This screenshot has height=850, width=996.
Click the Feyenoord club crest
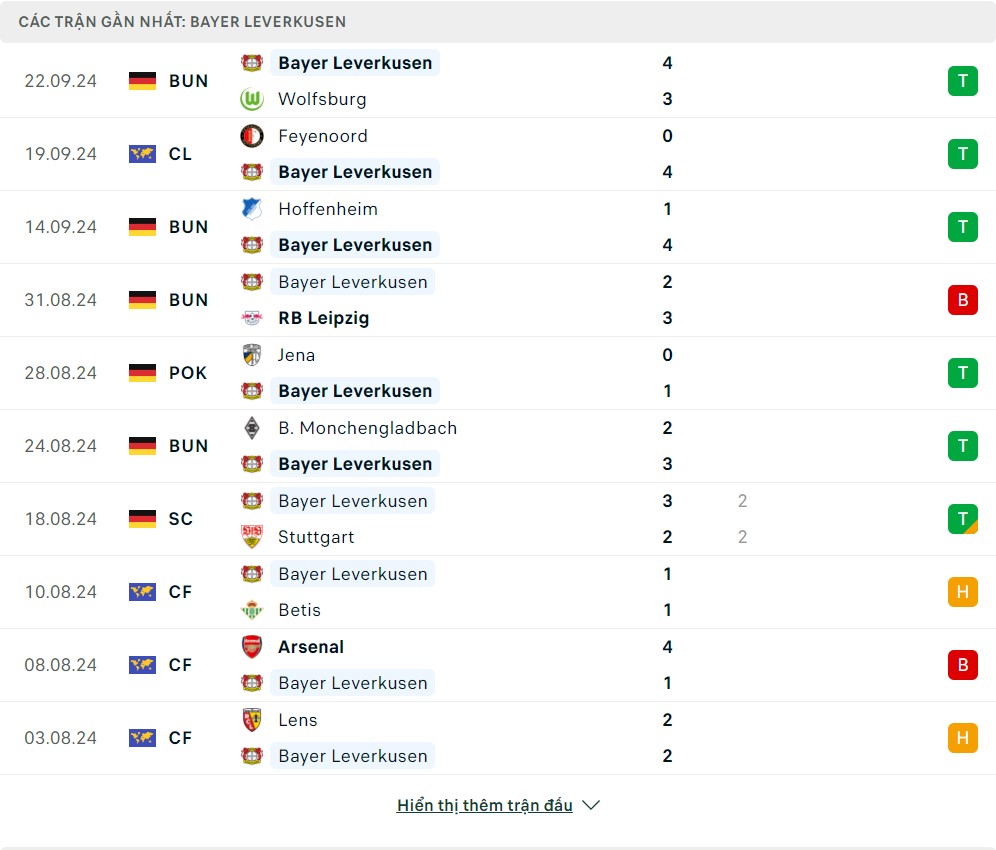(251, 136)
